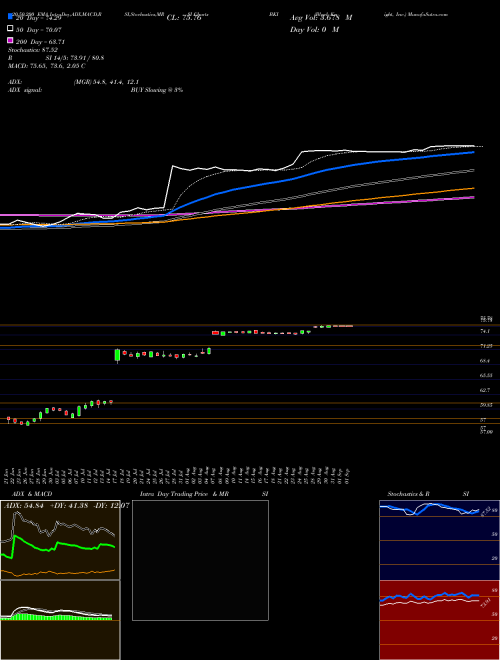Screen dimensions: 500x660
Task: Select the '50 Day = 70.07' label
Action: [39, 30]
